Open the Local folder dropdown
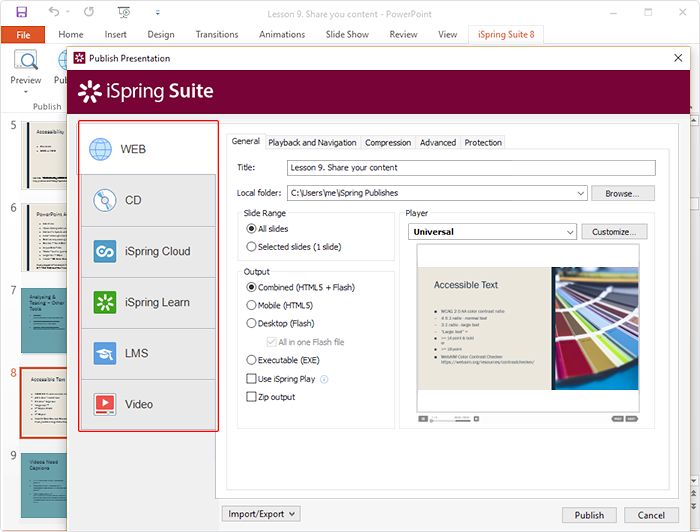700x532 pixels. [580, 193]
